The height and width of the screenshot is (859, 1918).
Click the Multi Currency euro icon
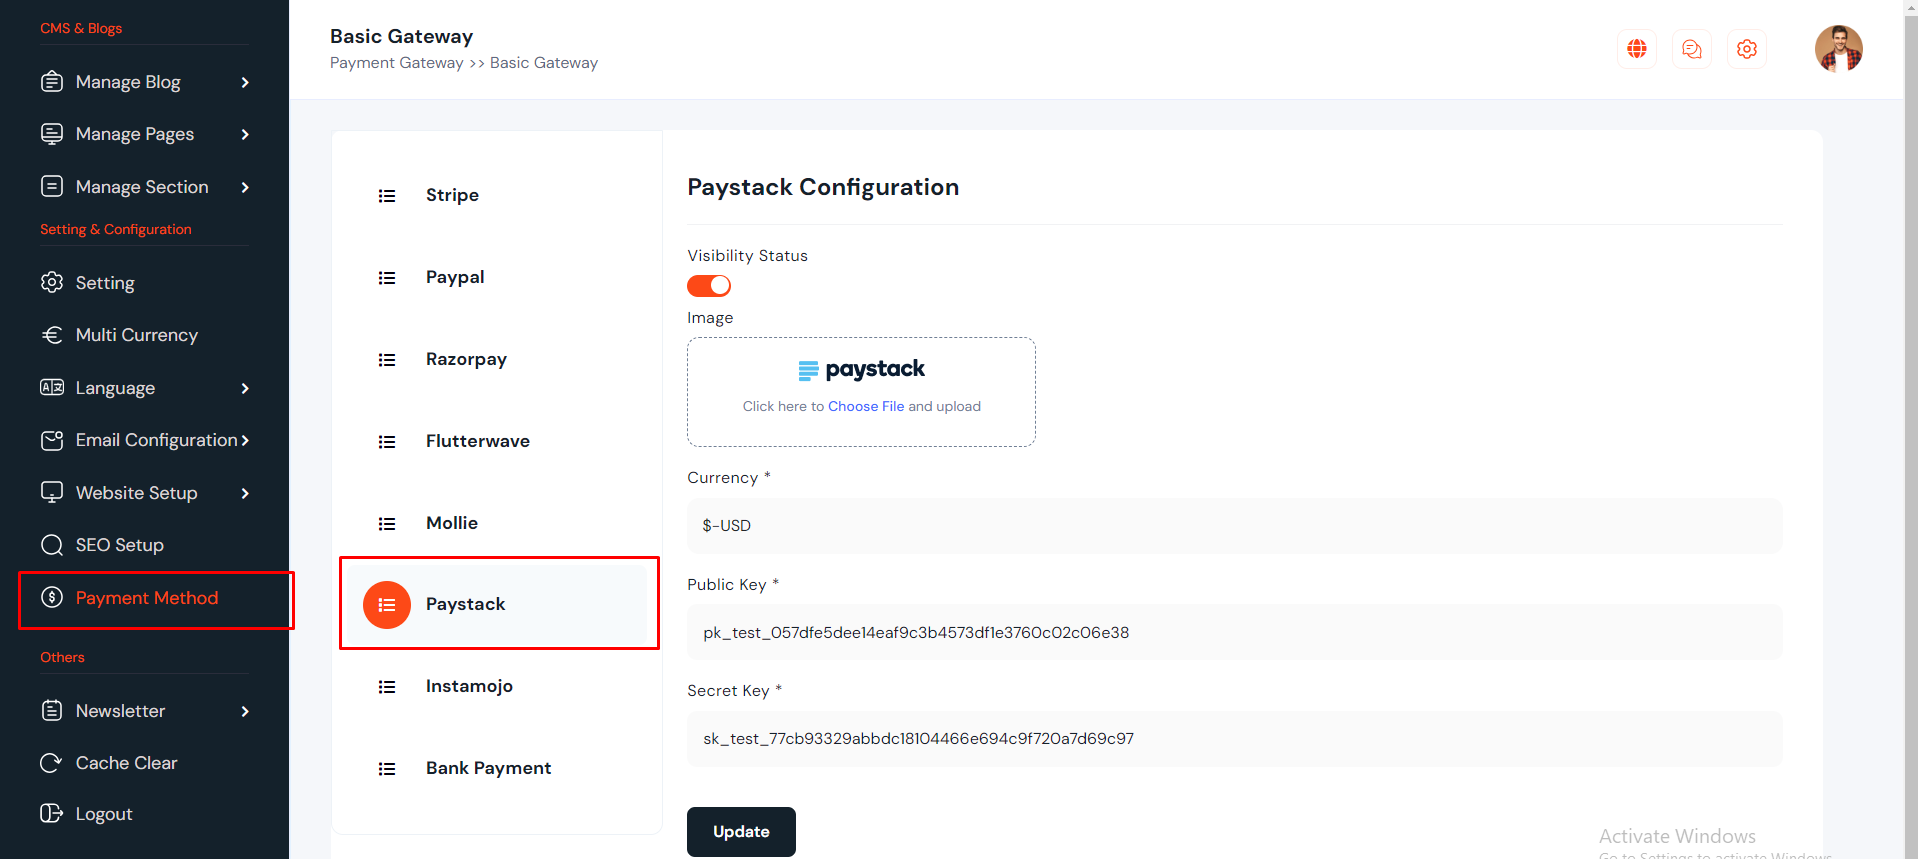coord(51,335)
